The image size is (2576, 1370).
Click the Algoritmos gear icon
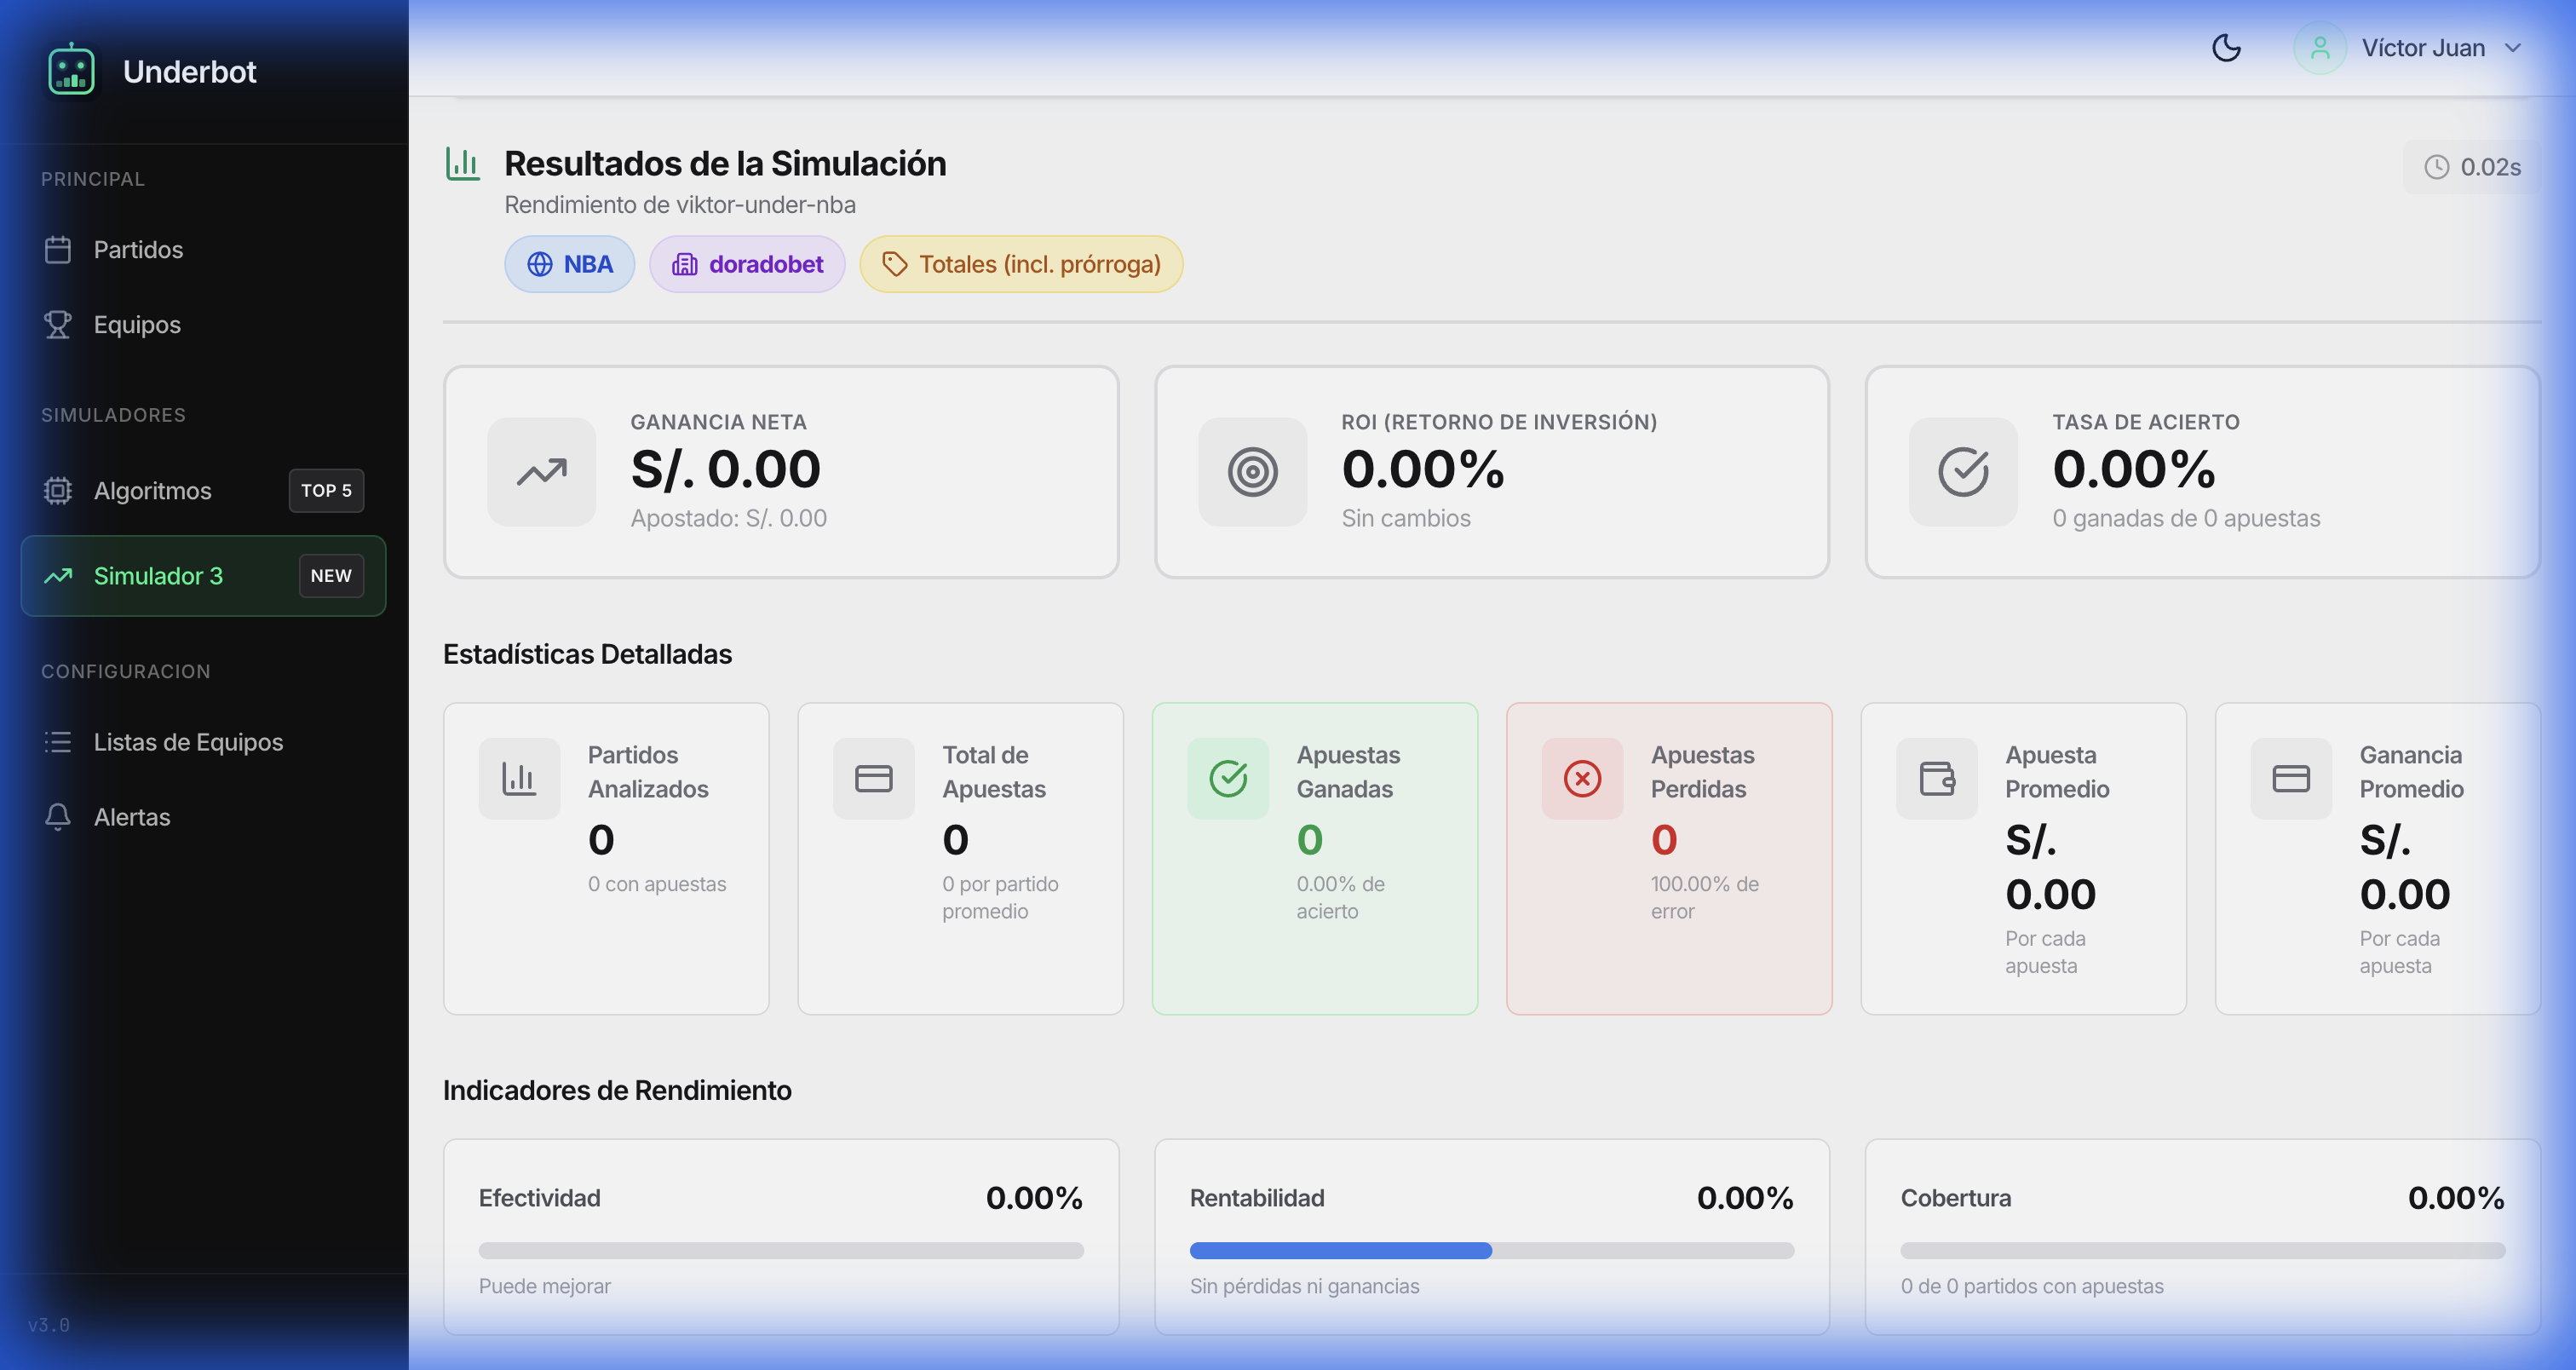click(58, 490)
